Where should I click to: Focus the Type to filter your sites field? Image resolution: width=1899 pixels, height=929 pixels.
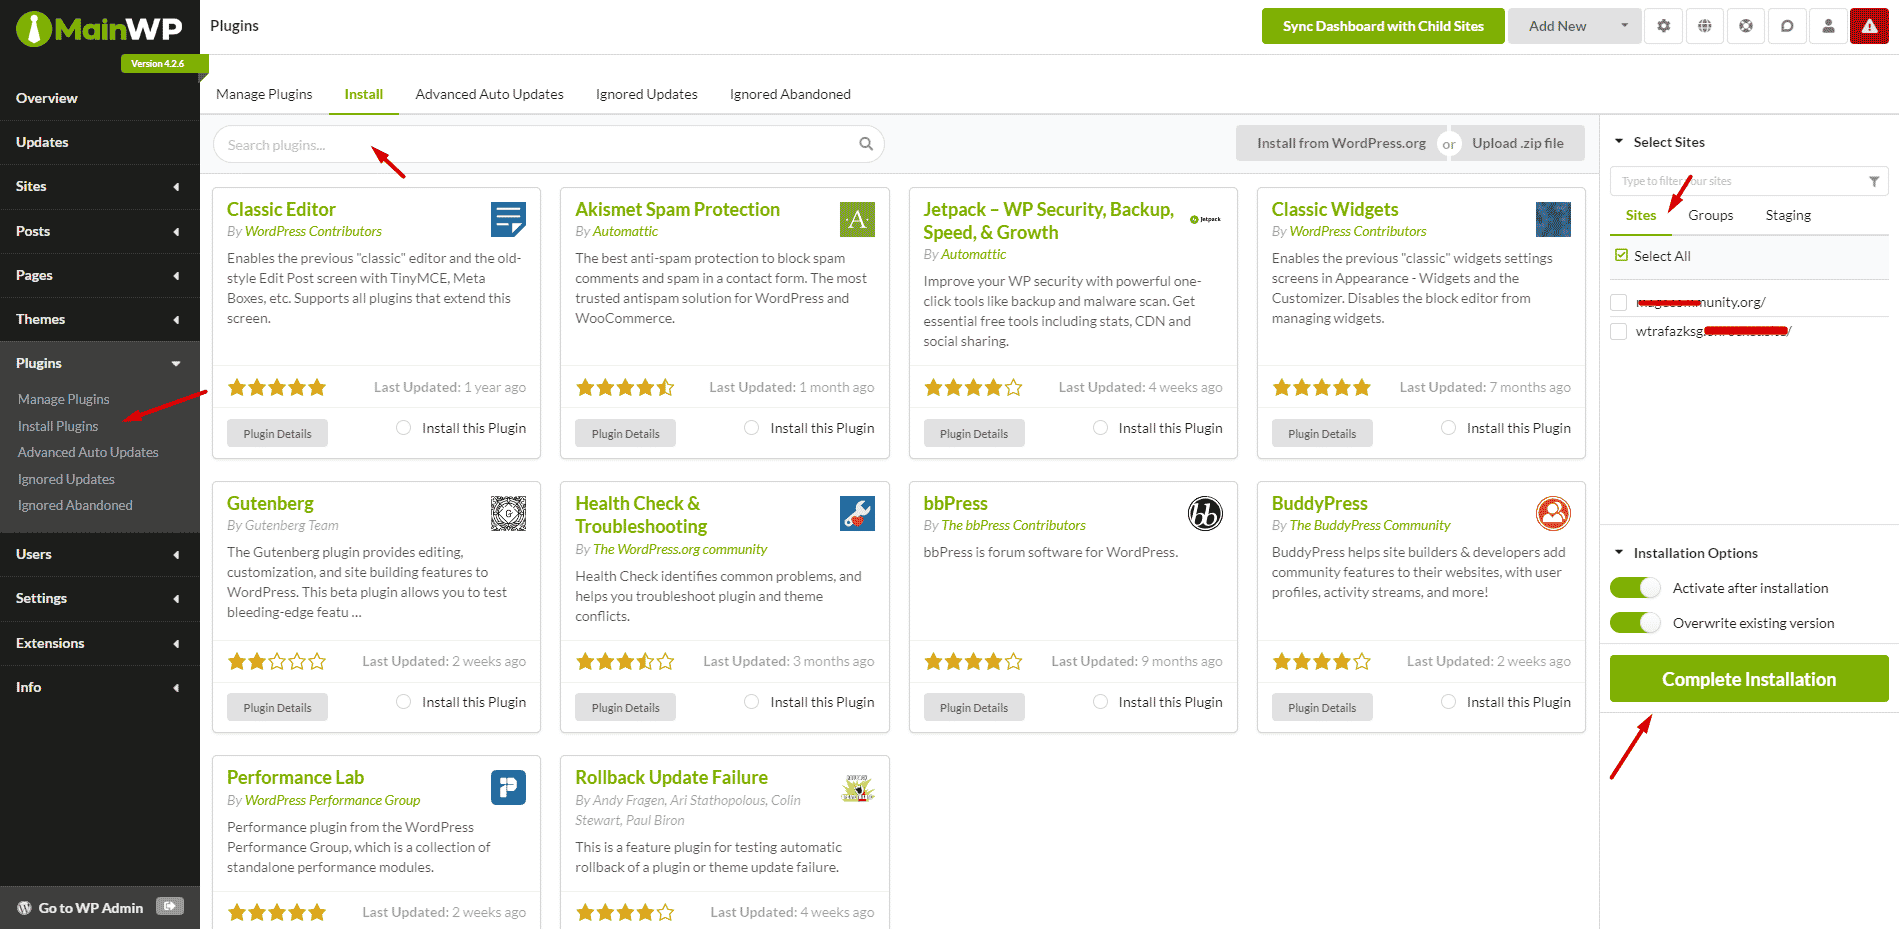tap(1749, 181)
